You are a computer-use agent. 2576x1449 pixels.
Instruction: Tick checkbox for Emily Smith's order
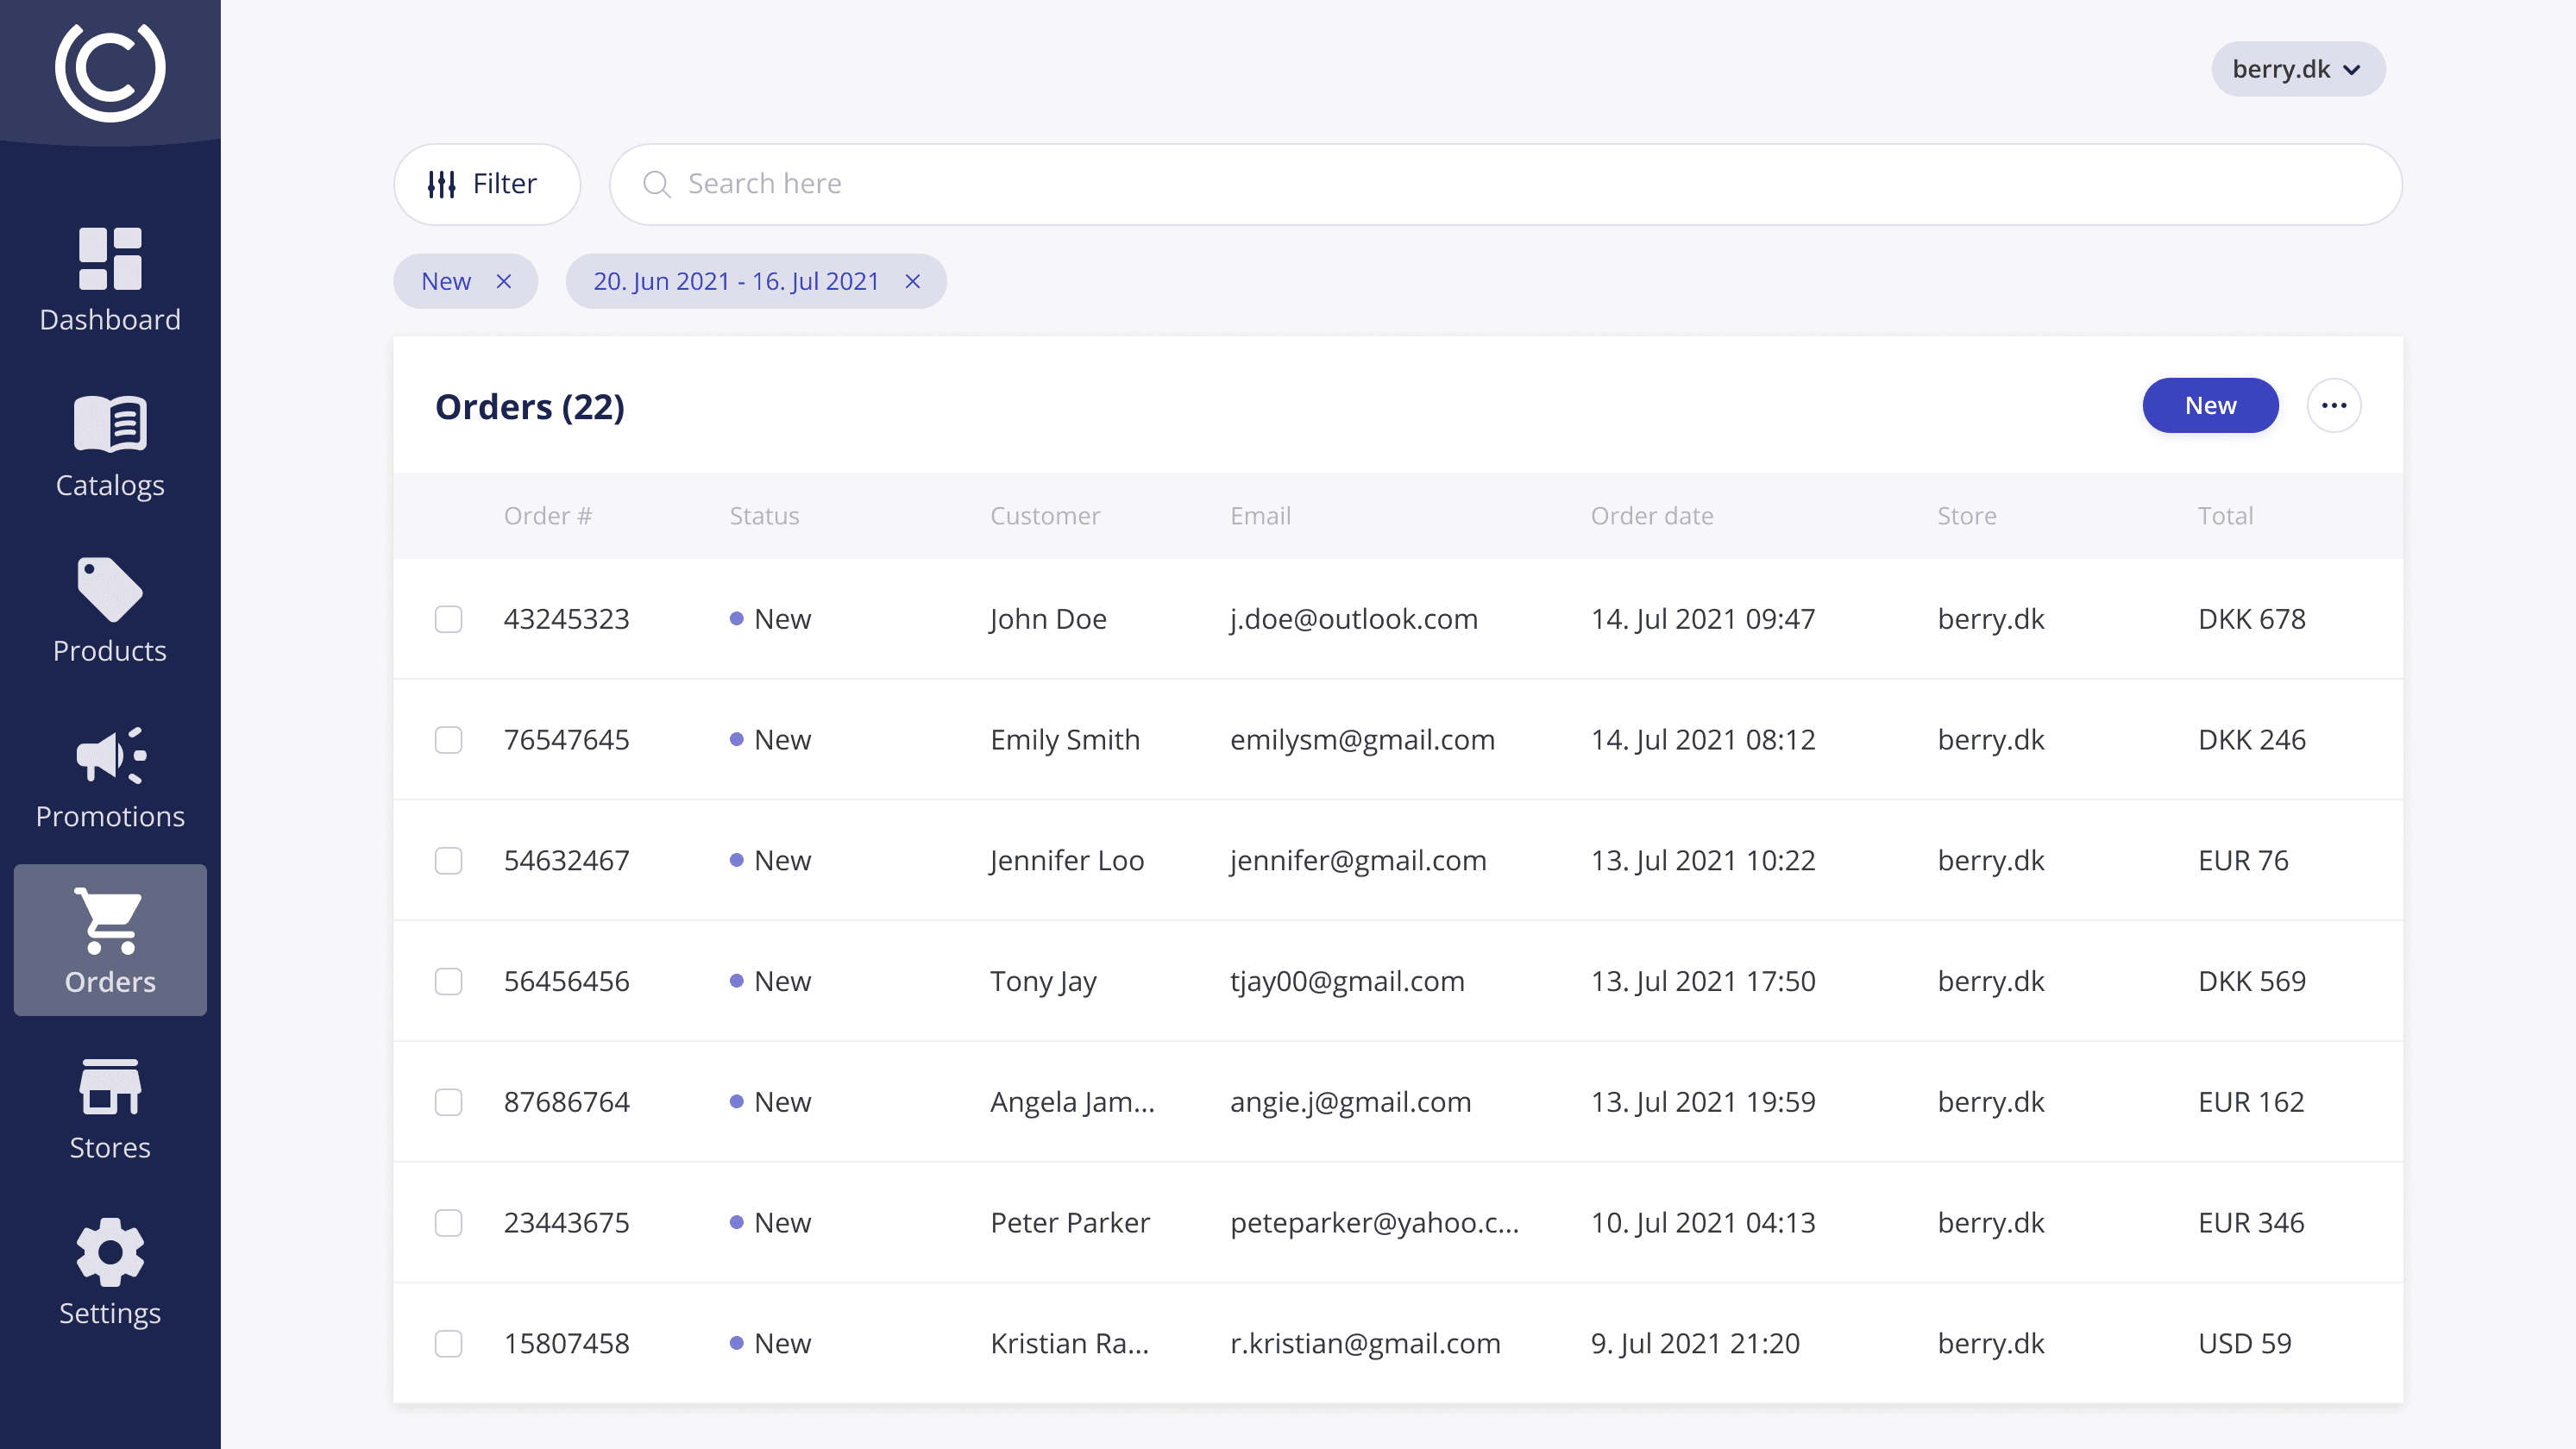tap(448, 740)
